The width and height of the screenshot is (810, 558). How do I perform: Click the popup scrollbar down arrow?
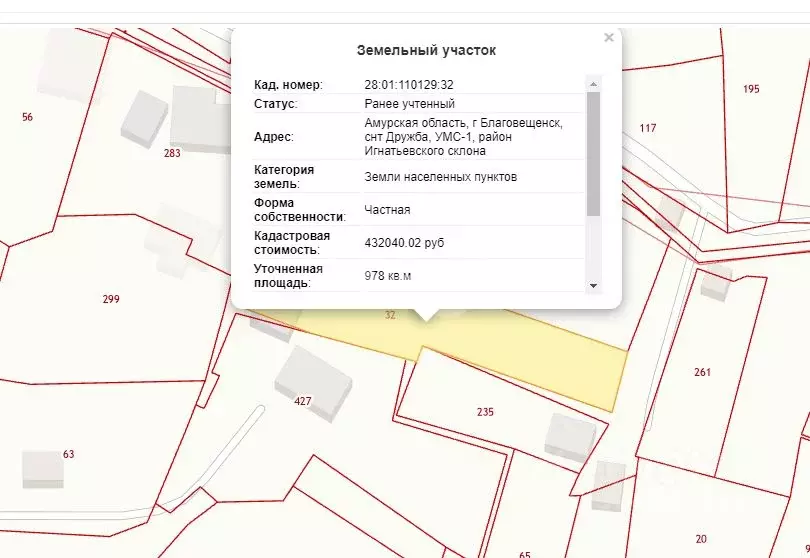[593, 285]
